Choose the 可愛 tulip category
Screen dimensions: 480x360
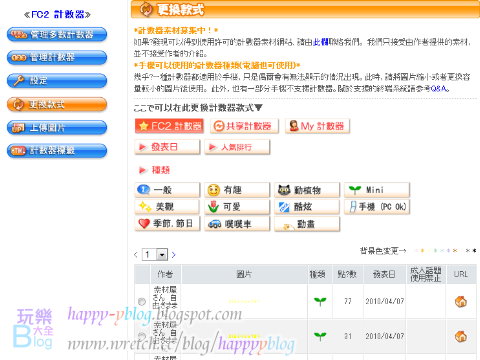(x=237, y=207)
